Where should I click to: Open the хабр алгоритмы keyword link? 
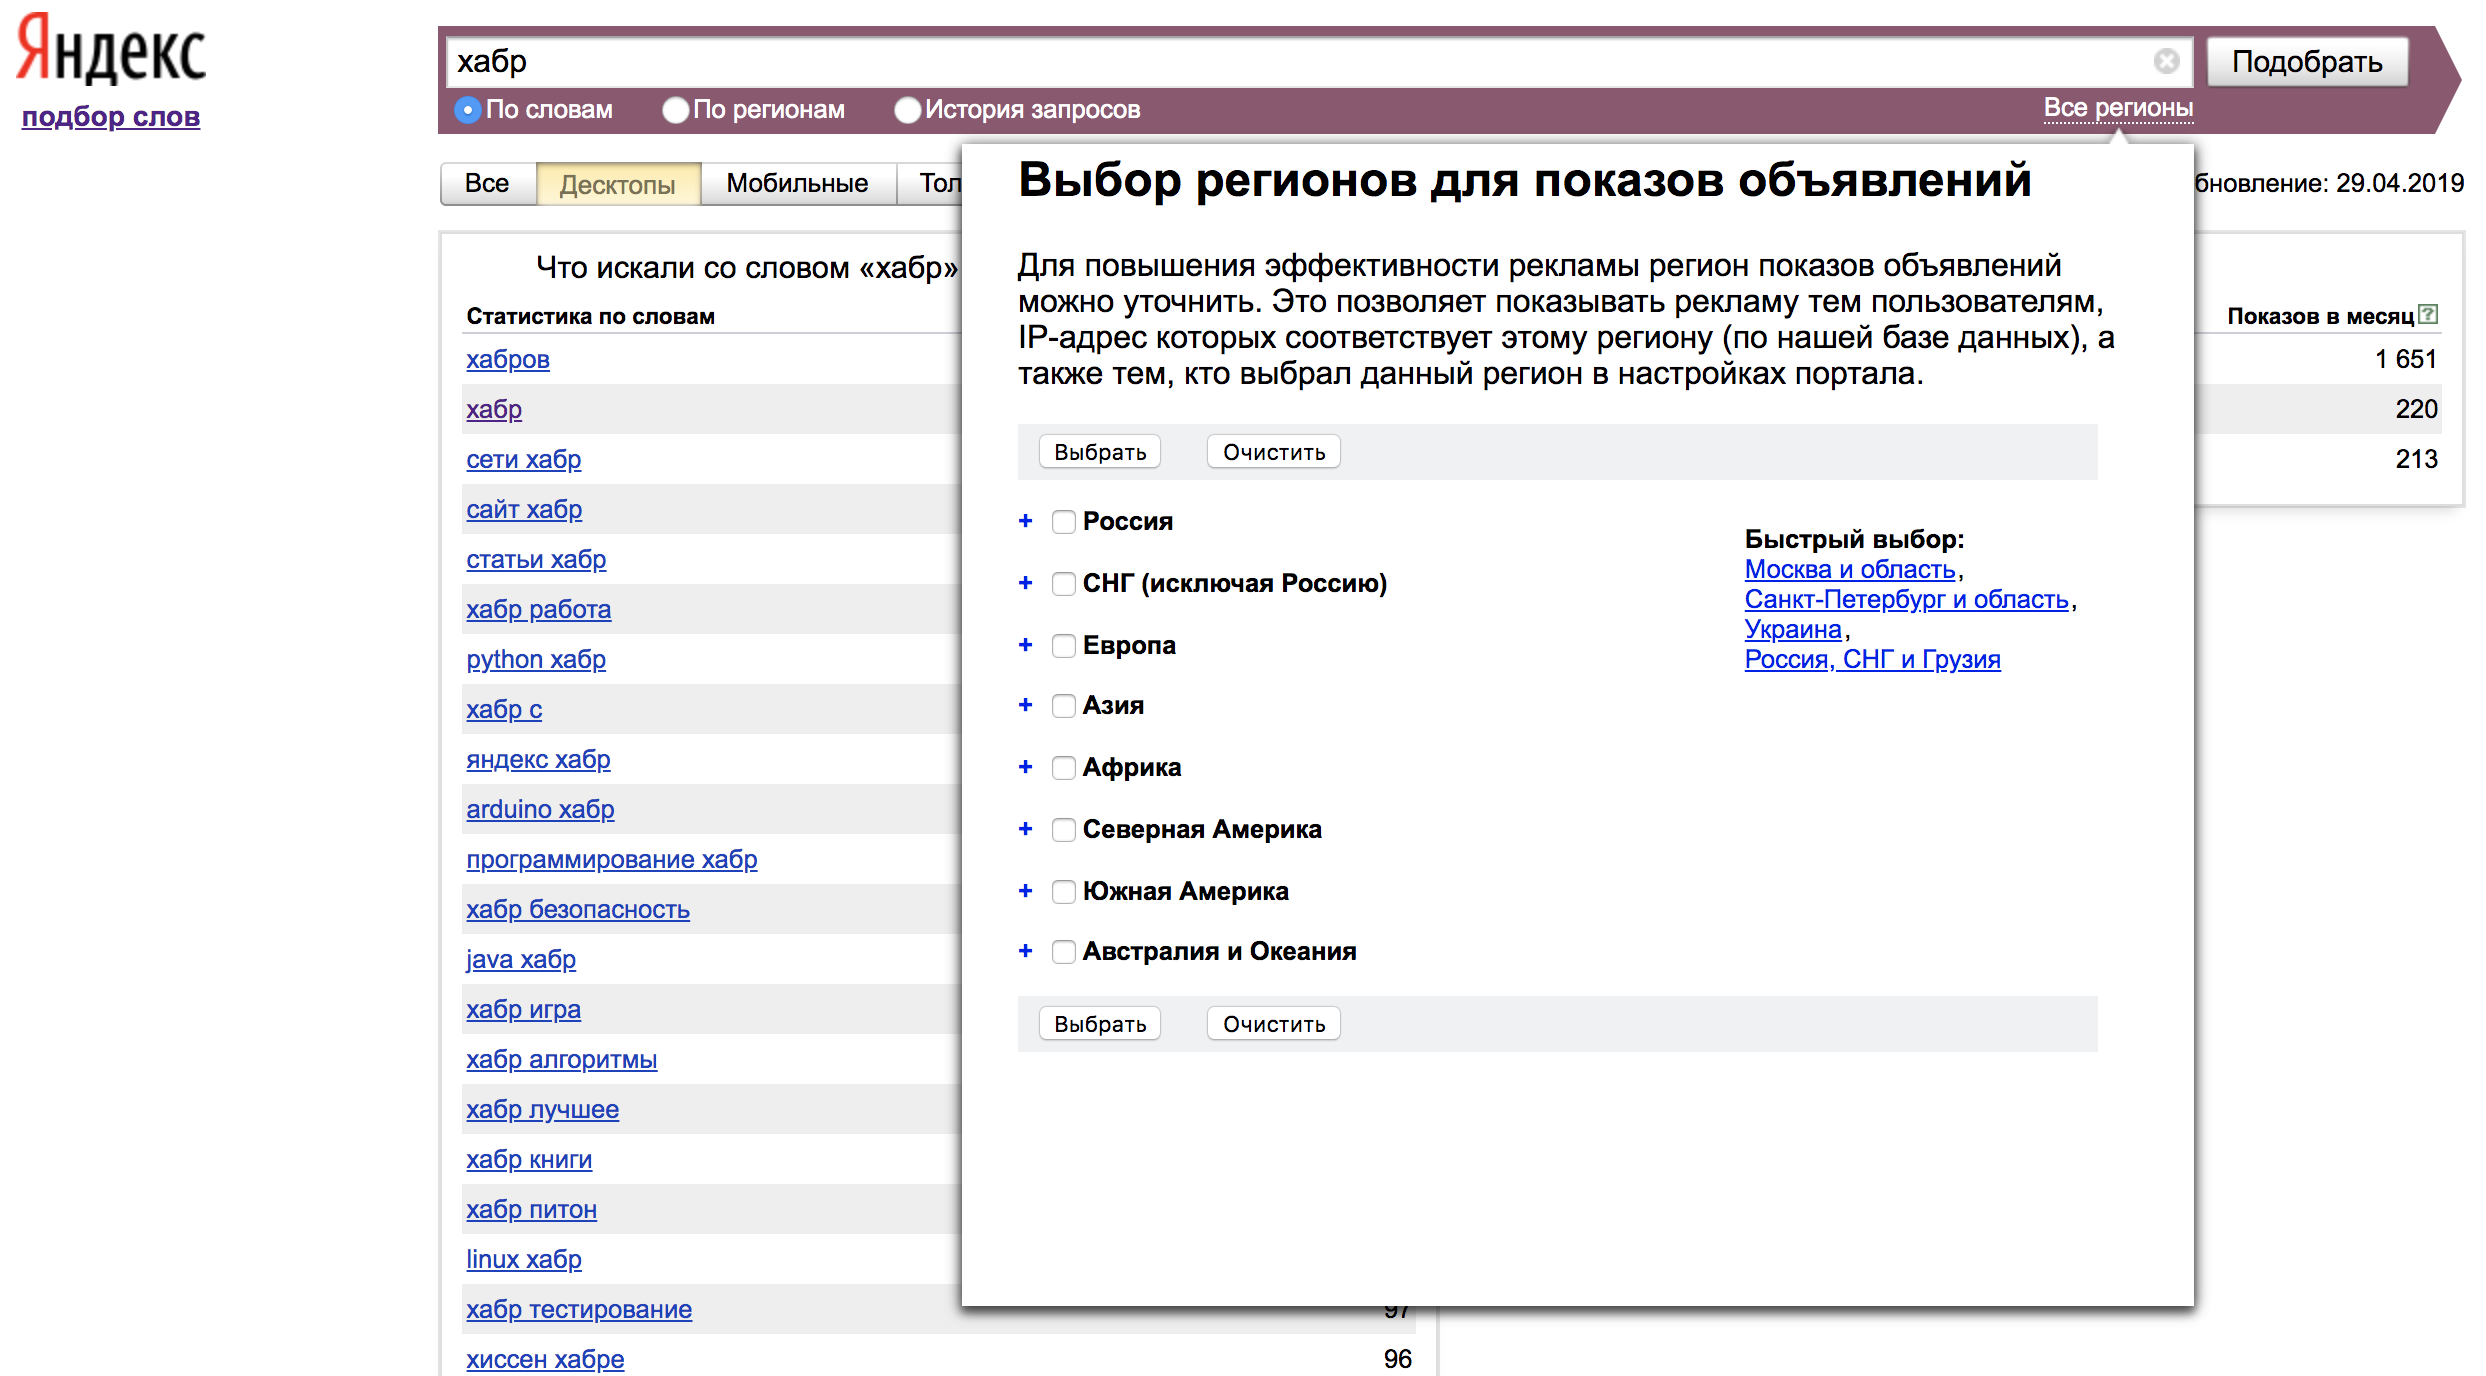562,1059
